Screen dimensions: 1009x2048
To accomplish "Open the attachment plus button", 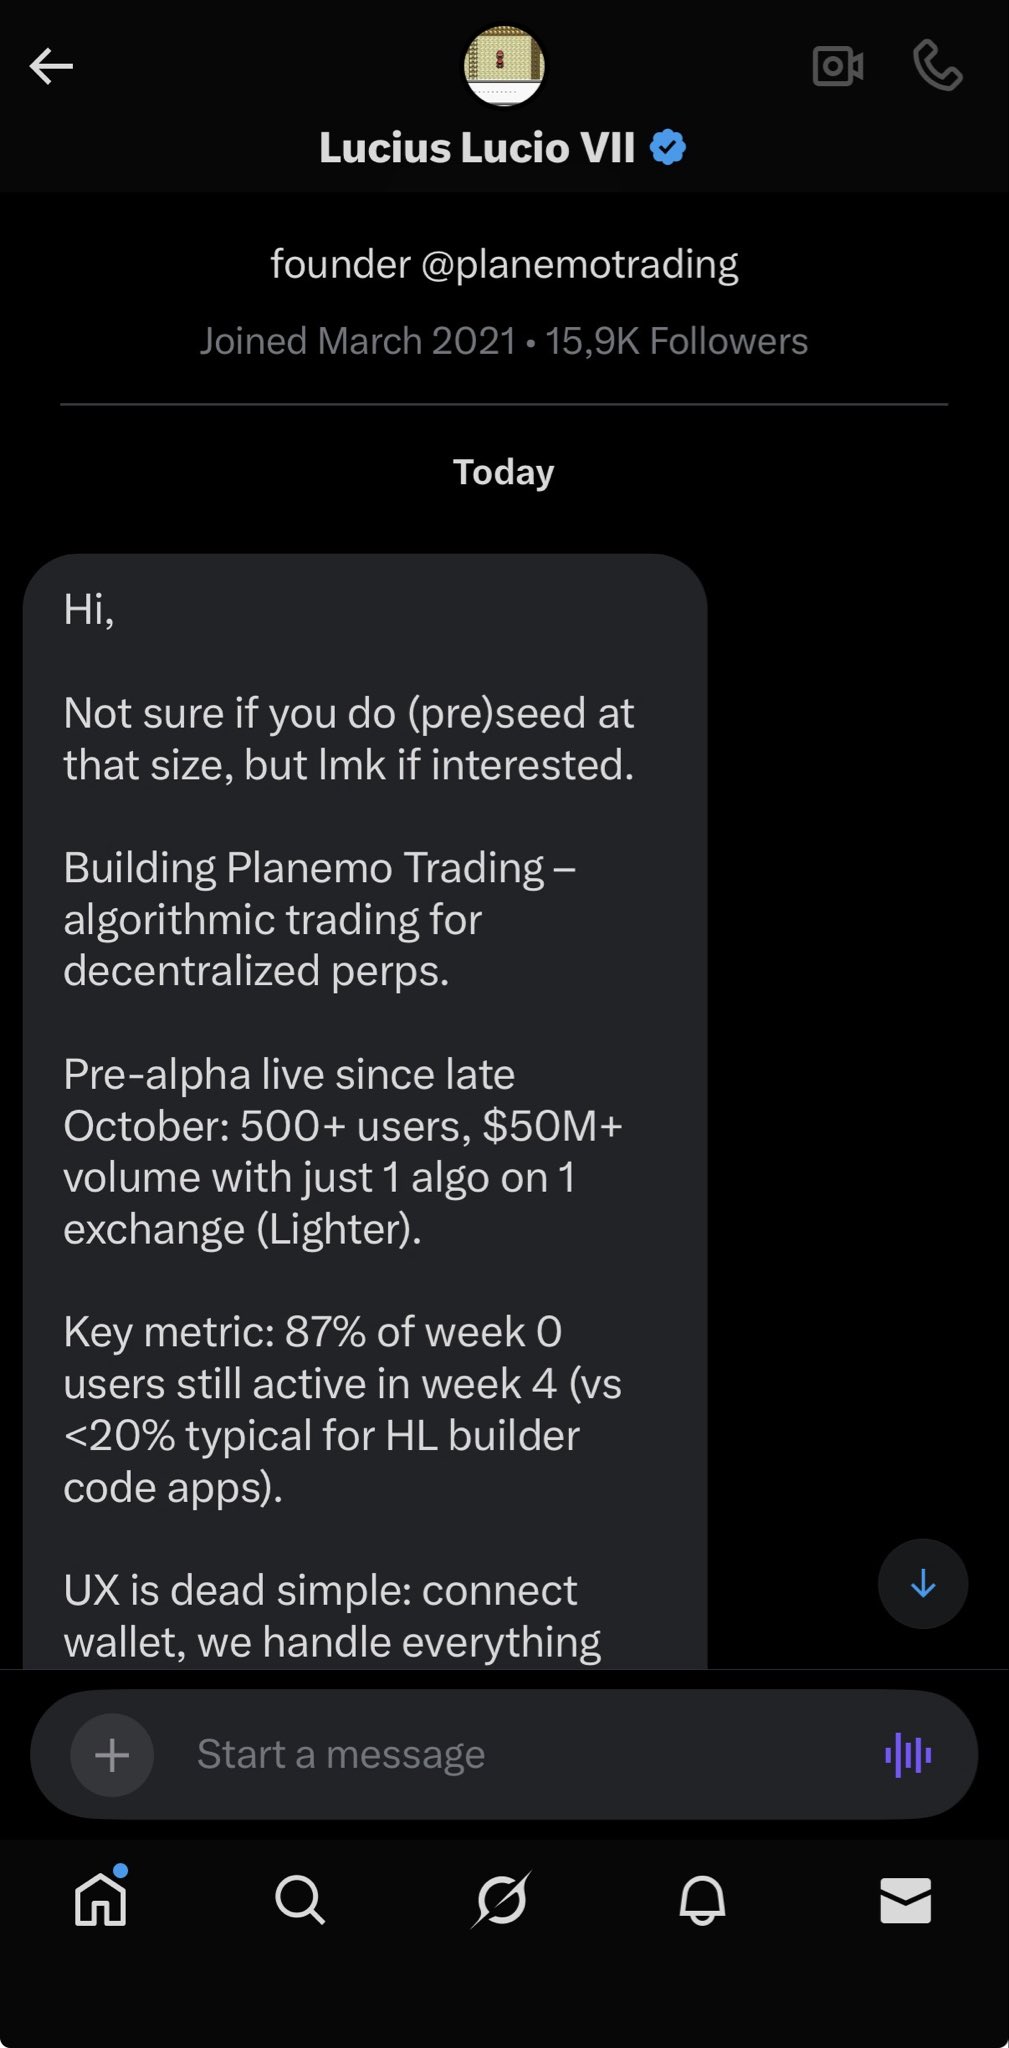I will [112, 1754].
